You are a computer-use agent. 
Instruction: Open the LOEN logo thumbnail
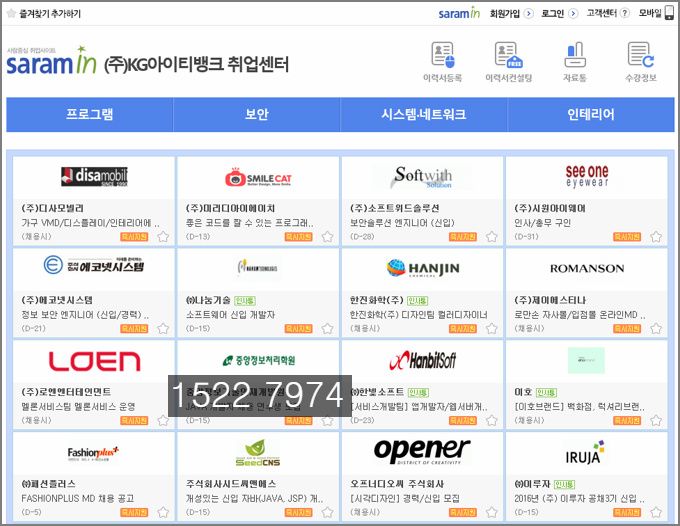point(94,361)
